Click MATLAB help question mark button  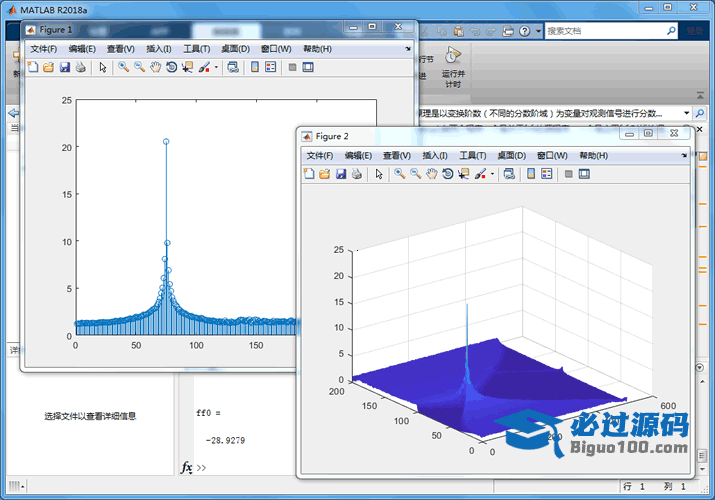(x=525, y=31)
